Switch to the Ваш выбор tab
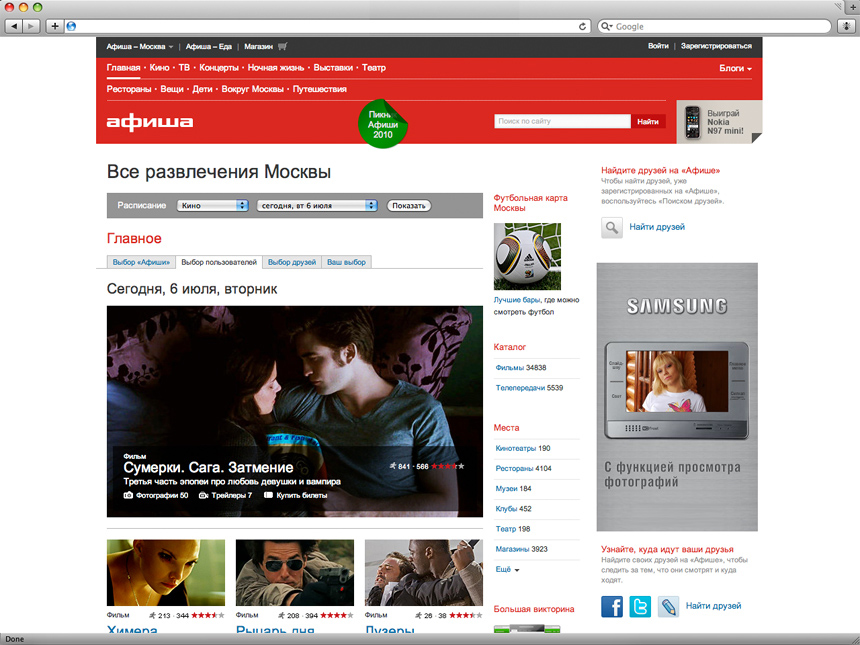Screen dimensions: 860x645 346,262
